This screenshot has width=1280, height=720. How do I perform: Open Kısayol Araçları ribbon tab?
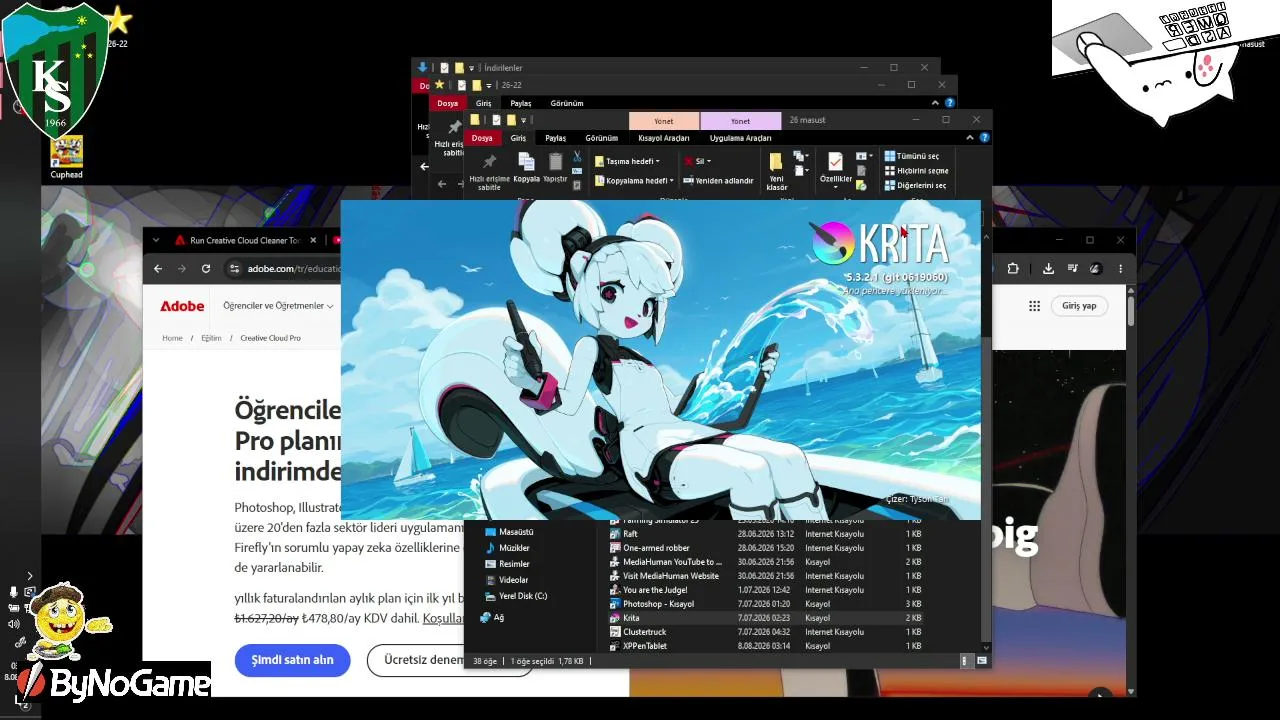click(664, 138)
